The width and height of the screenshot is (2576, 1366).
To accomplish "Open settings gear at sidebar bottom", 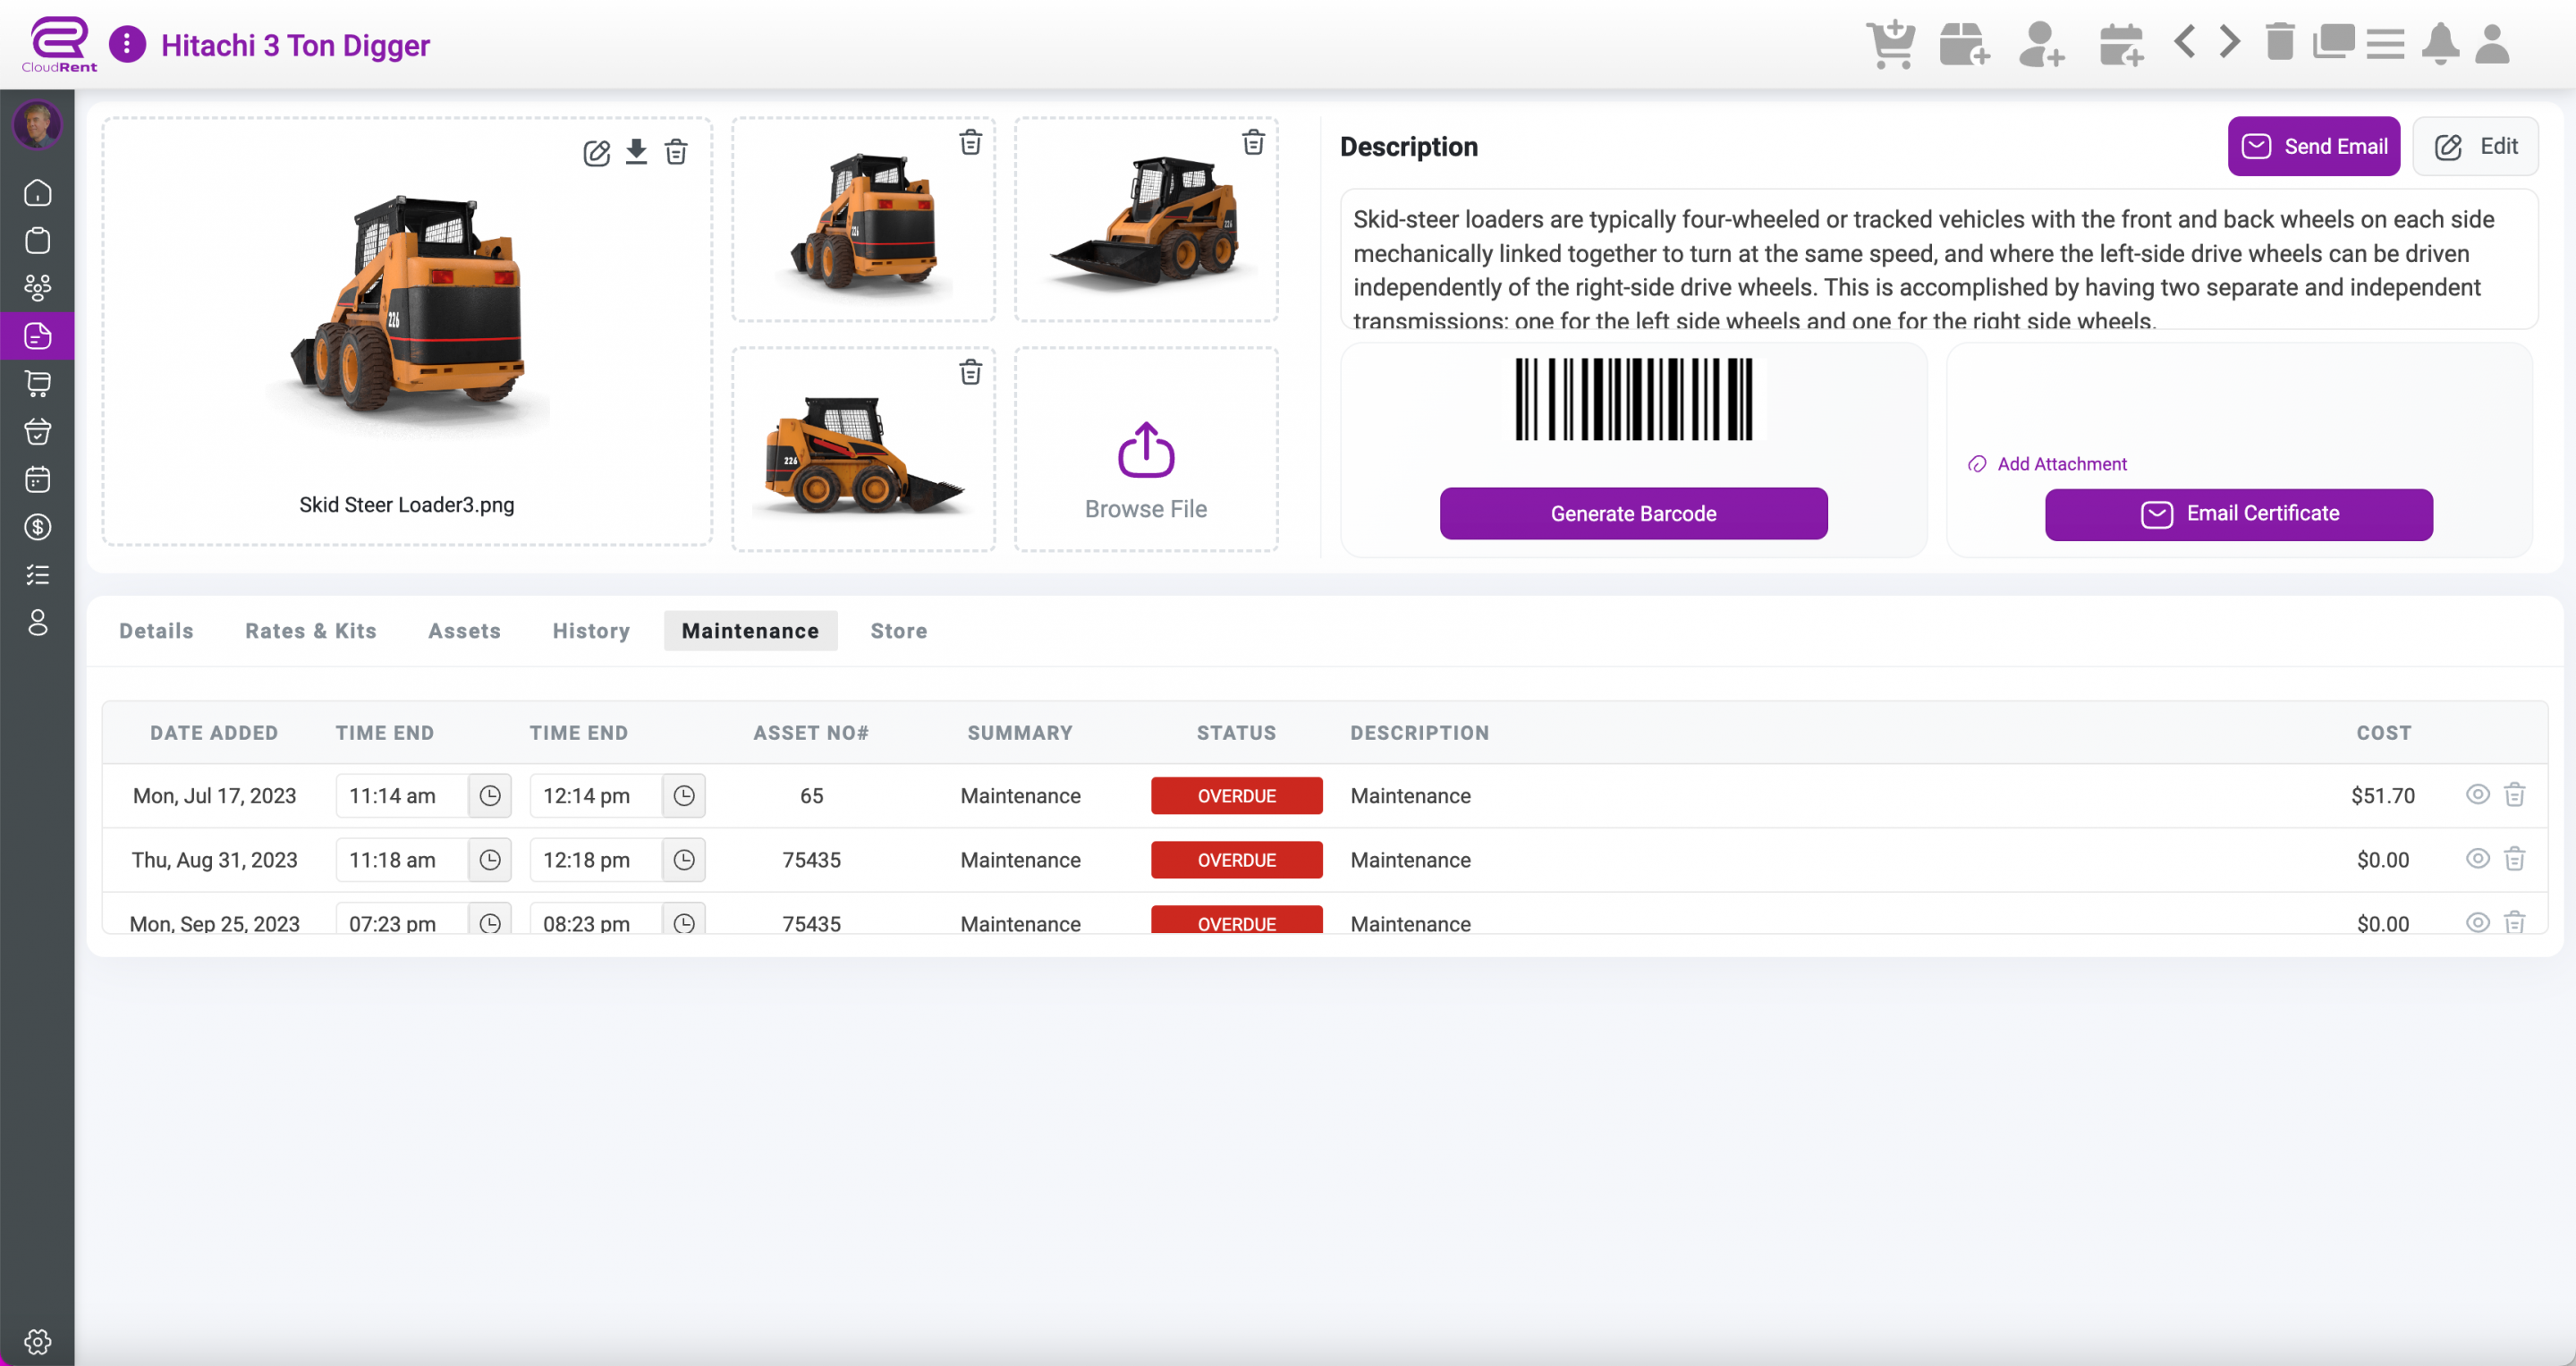I will (38, 1341).
